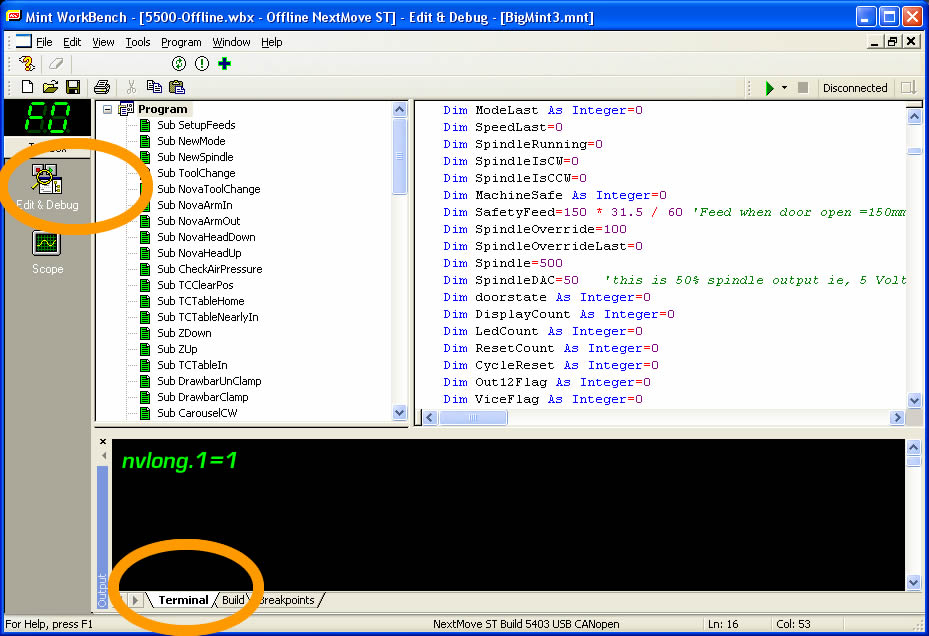This screenshot has width=929, height=636.
Task: Select Sub NewSpindle in the tree
Action: 195,157
